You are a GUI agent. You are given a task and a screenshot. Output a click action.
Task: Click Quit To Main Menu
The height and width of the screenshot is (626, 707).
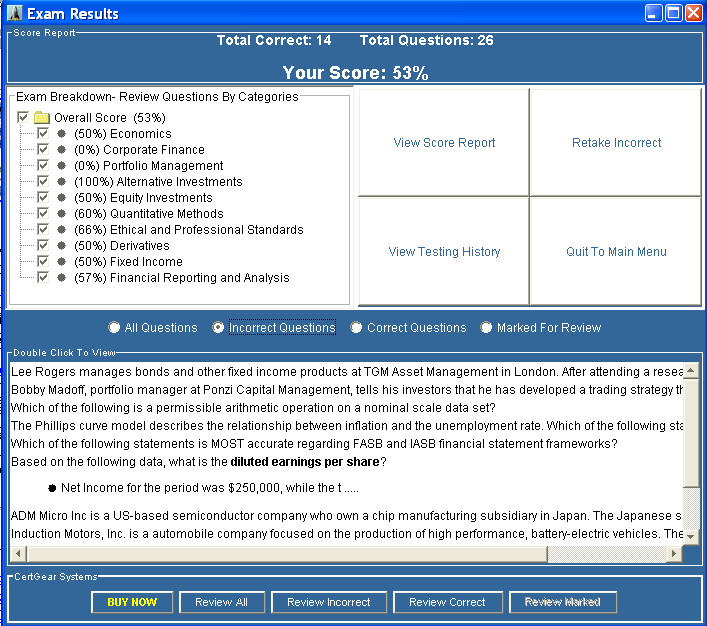(616, 251)
